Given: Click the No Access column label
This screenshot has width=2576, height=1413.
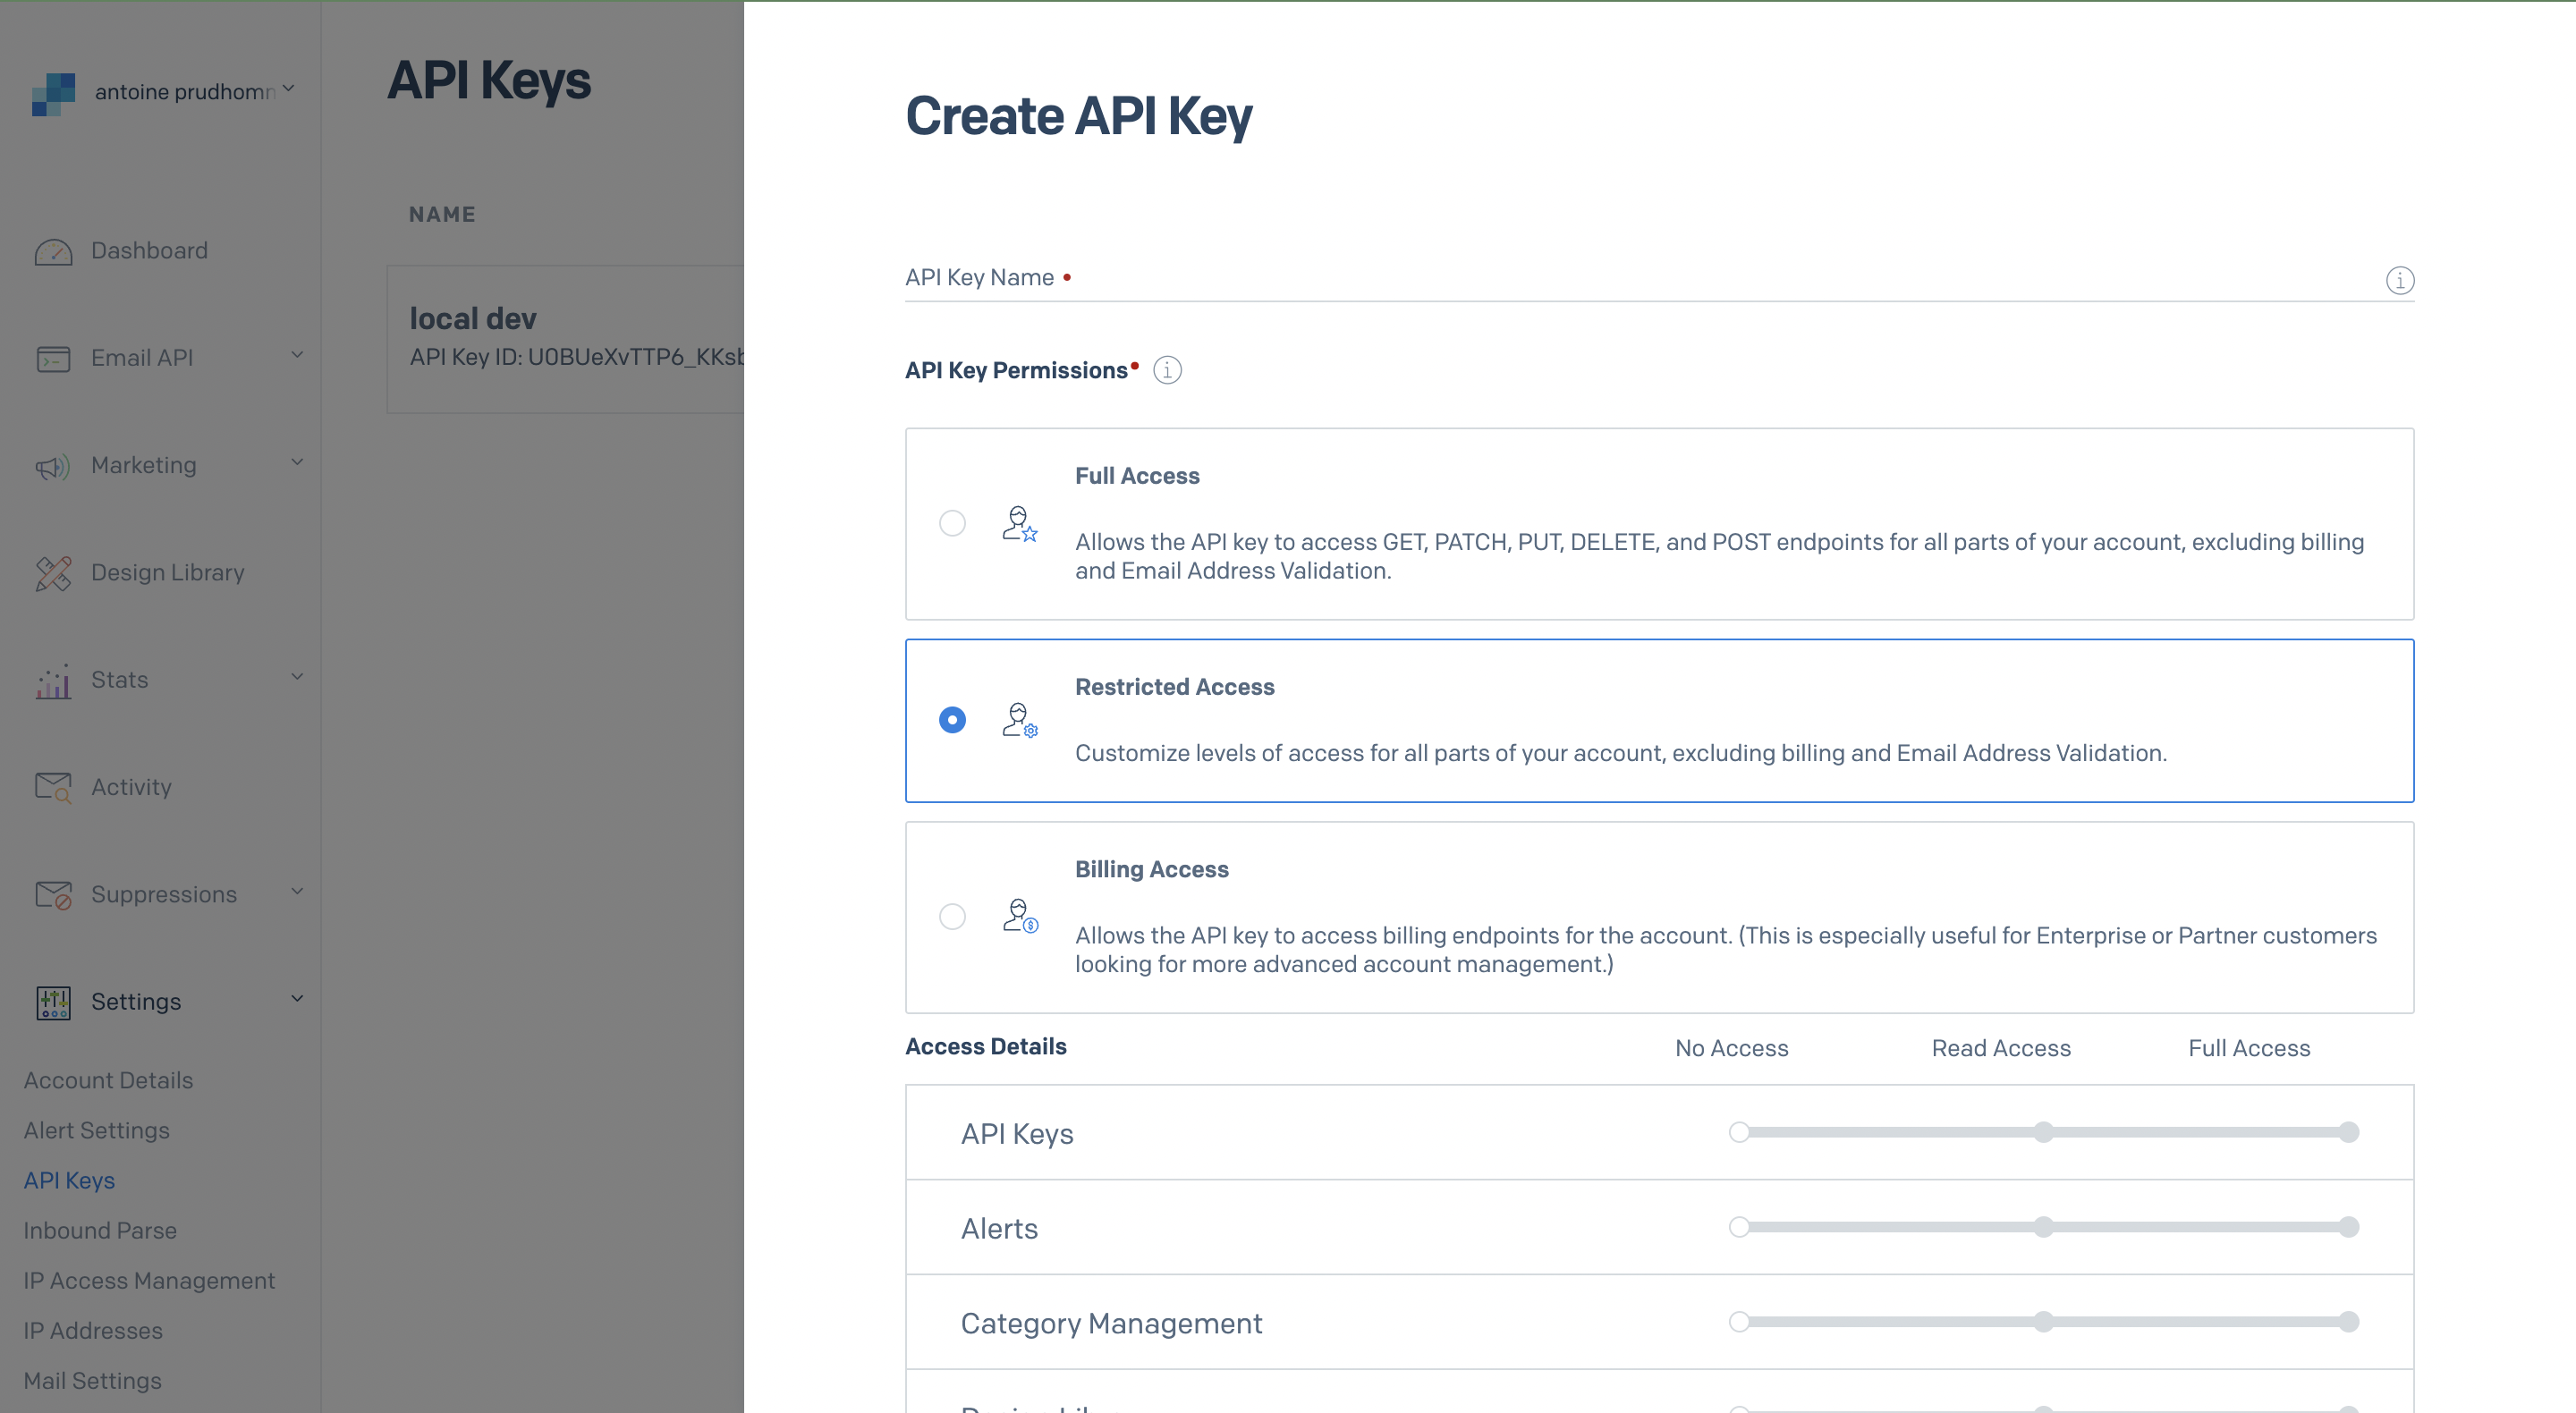Looking at the screenshot, I should tap(1732, 1049).
